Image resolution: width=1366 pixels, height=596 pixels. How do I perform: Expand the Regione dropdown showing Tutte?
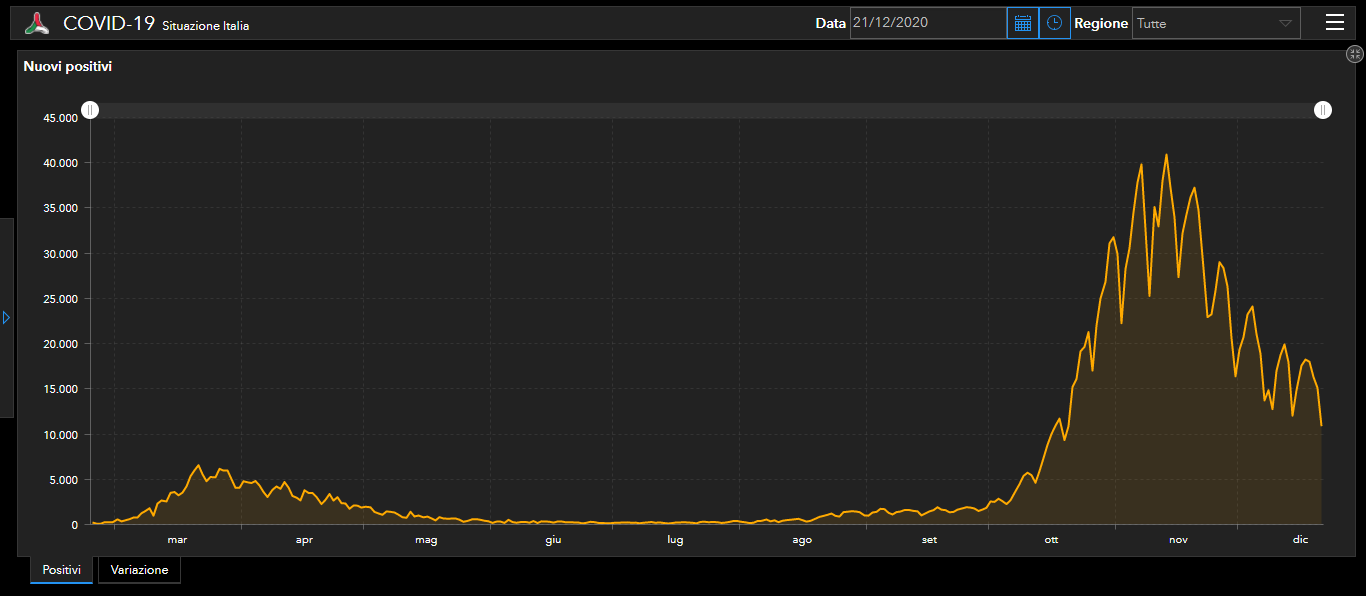(x=1215, y=23)
